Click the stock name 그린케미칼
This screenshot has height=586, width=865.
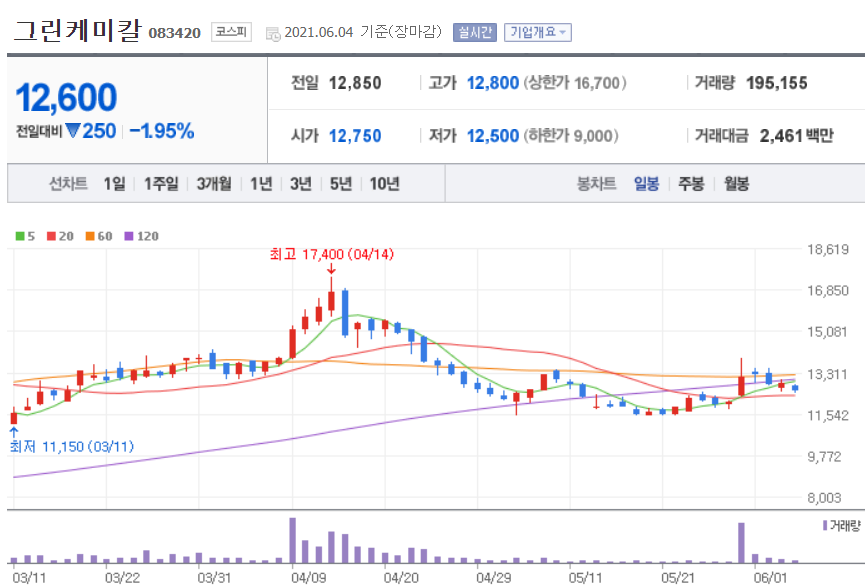77,30
